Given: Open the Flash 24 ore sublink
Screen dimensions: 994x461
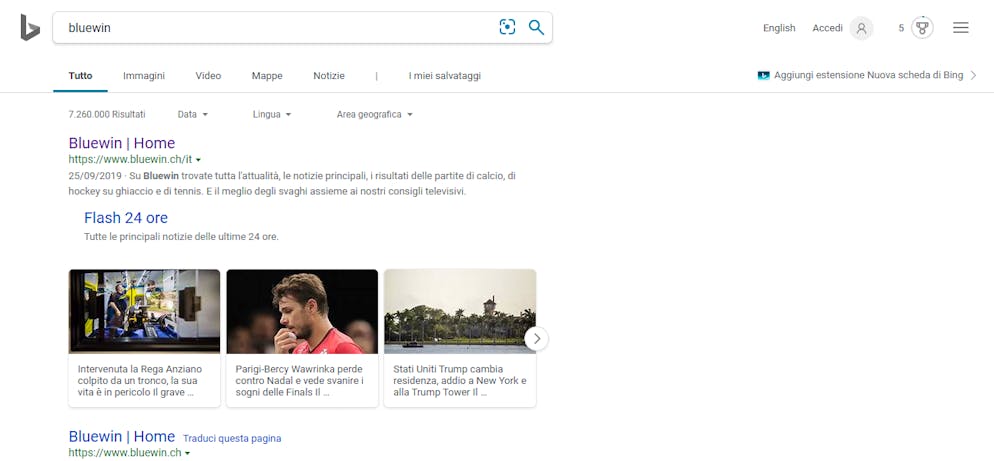Looking at the screenshot, I should (x=126, y=218).
